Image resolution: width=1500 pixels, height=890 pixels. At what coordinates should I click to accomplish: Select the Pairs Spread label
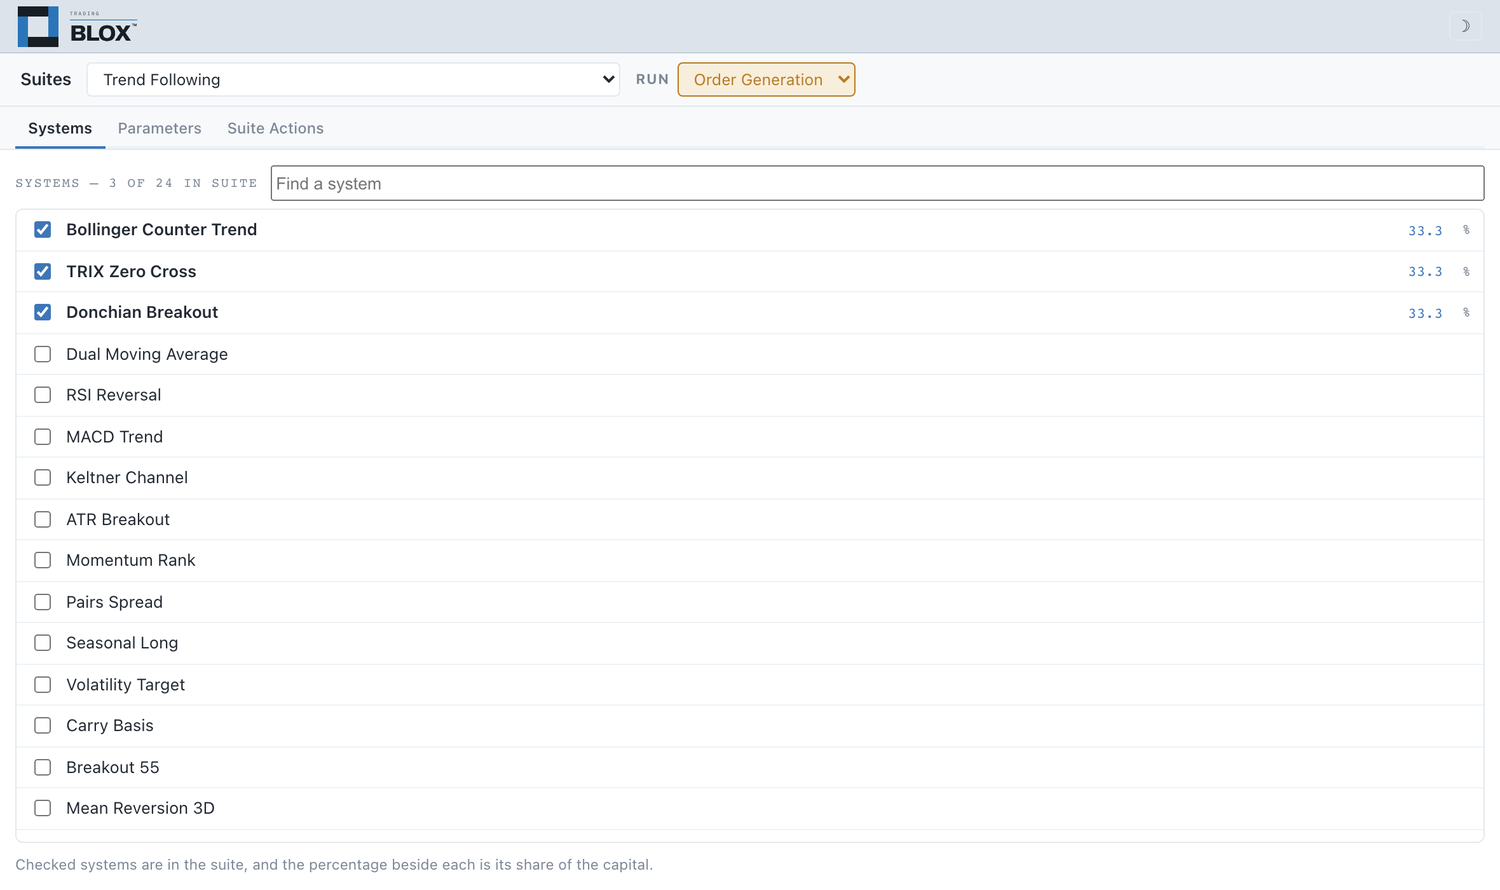[115, 602]
